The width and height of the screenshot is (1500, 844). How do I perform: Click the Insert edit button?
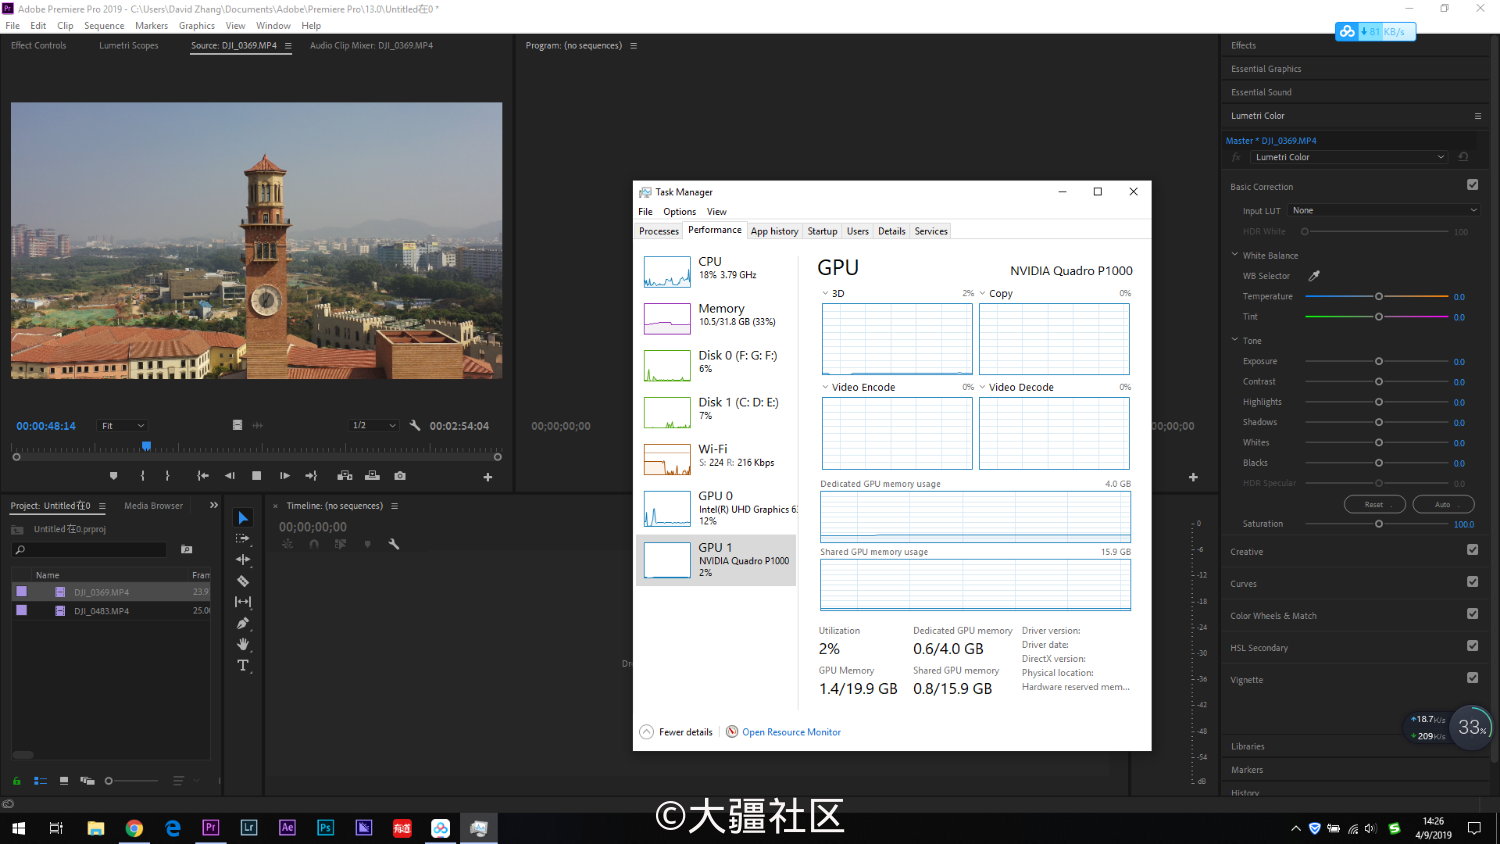(x=345, y=476)
